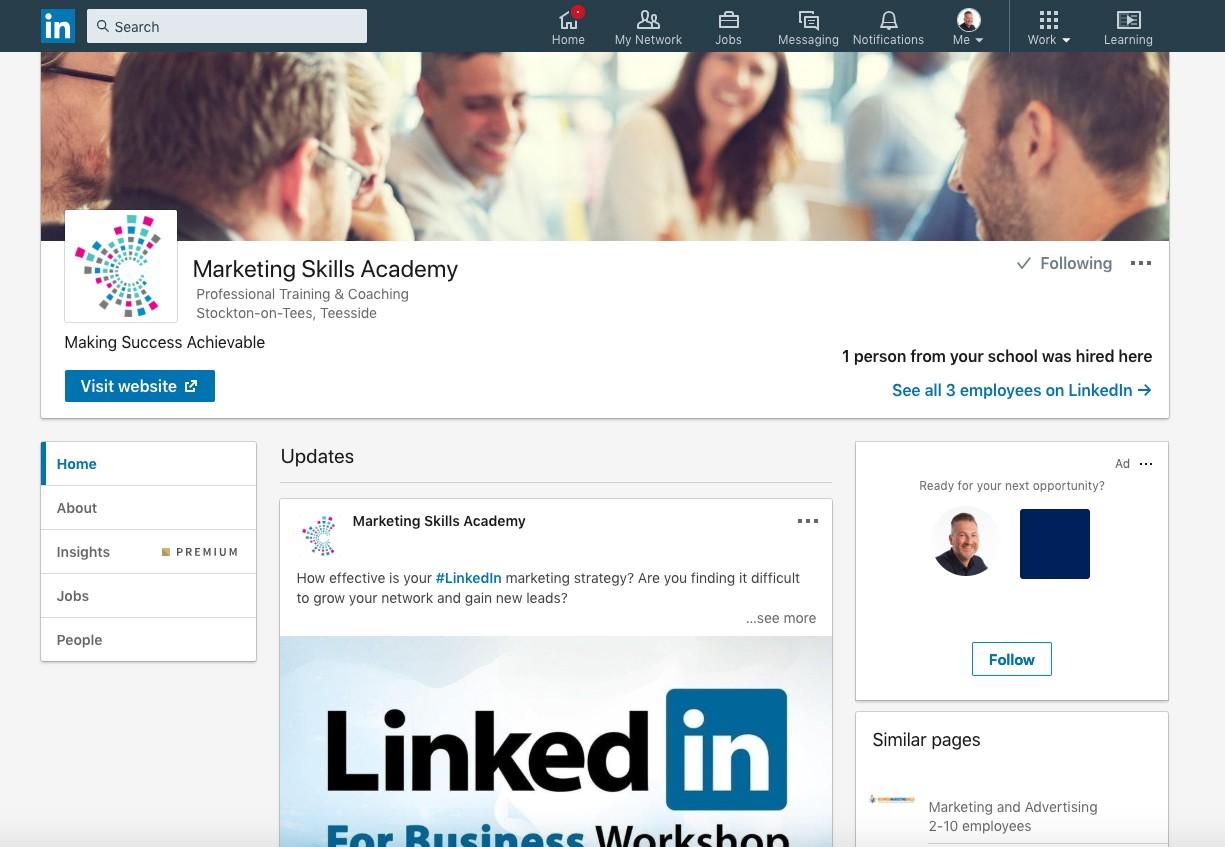Expand post text with see more

pyautogui.click(x=781, y=618)
